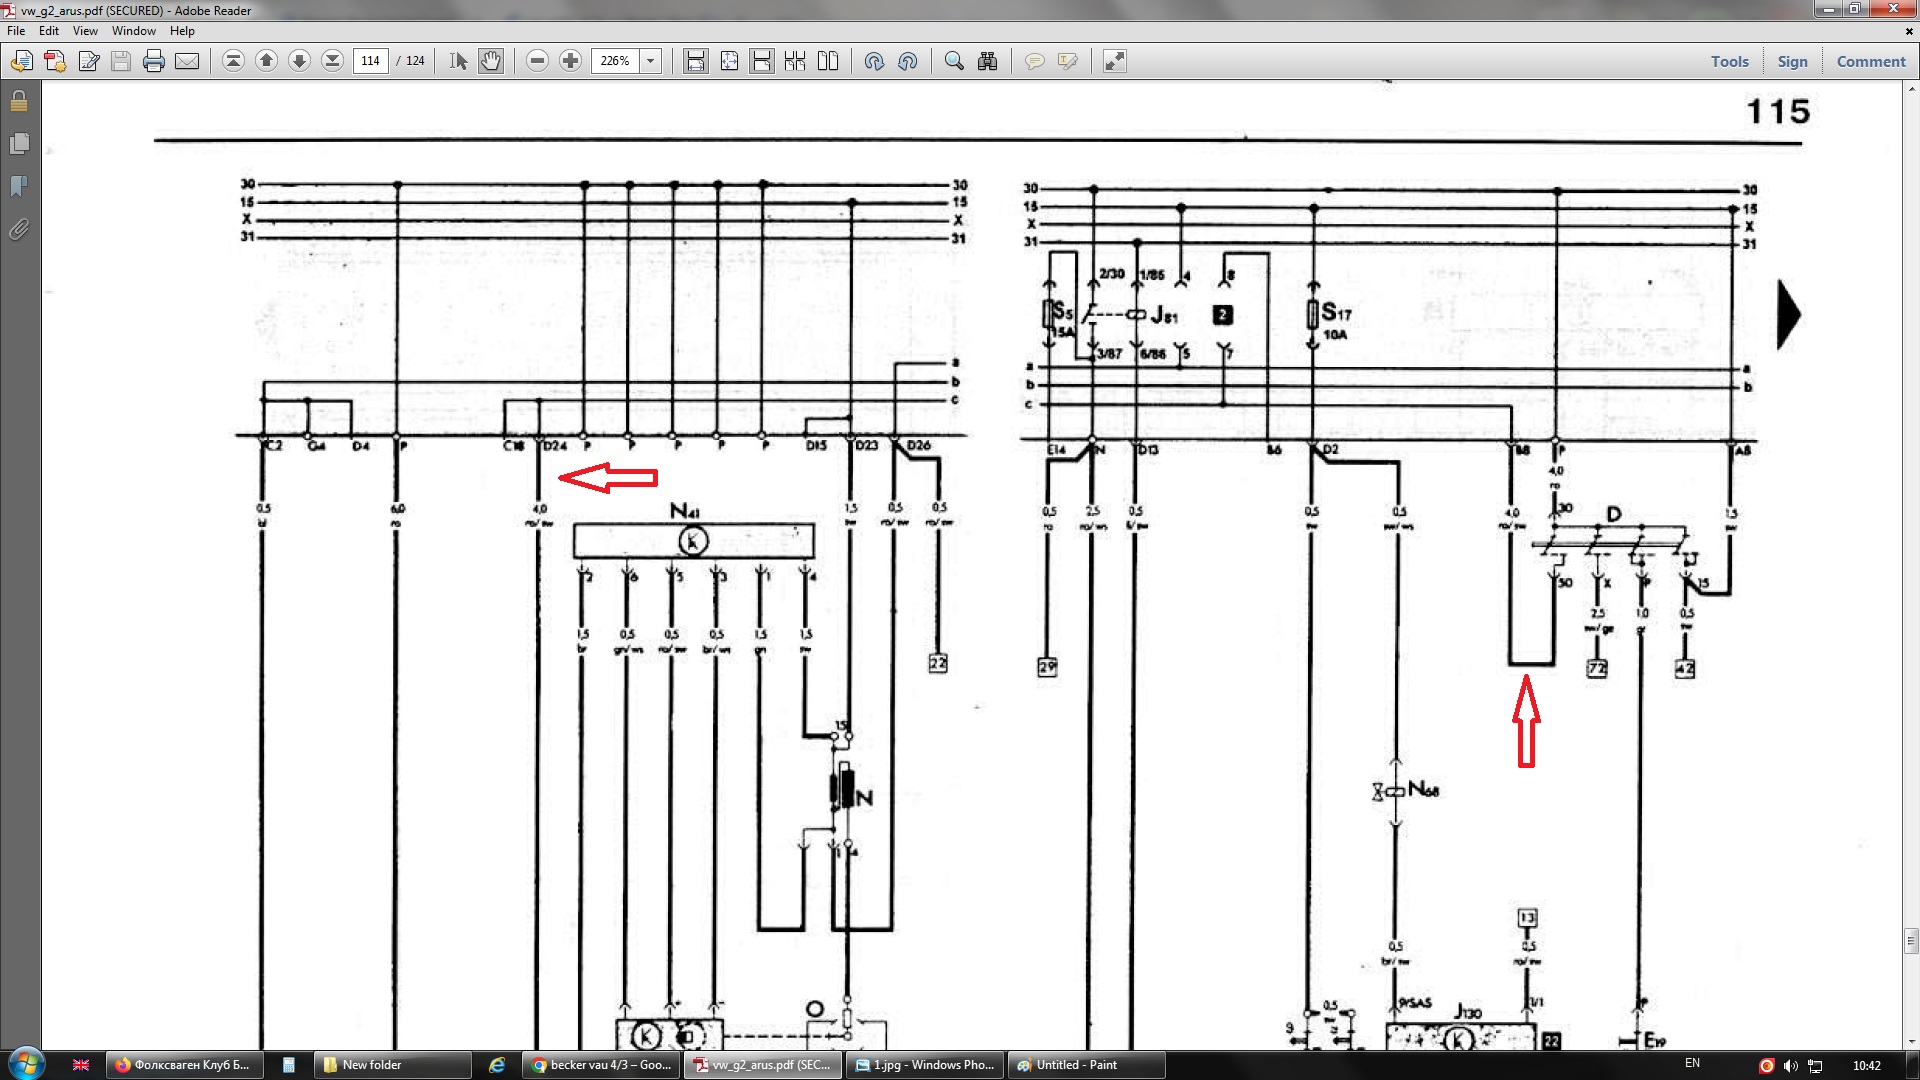
Task: Select the Hand pan tool
Action: click(x=491, y=61)
